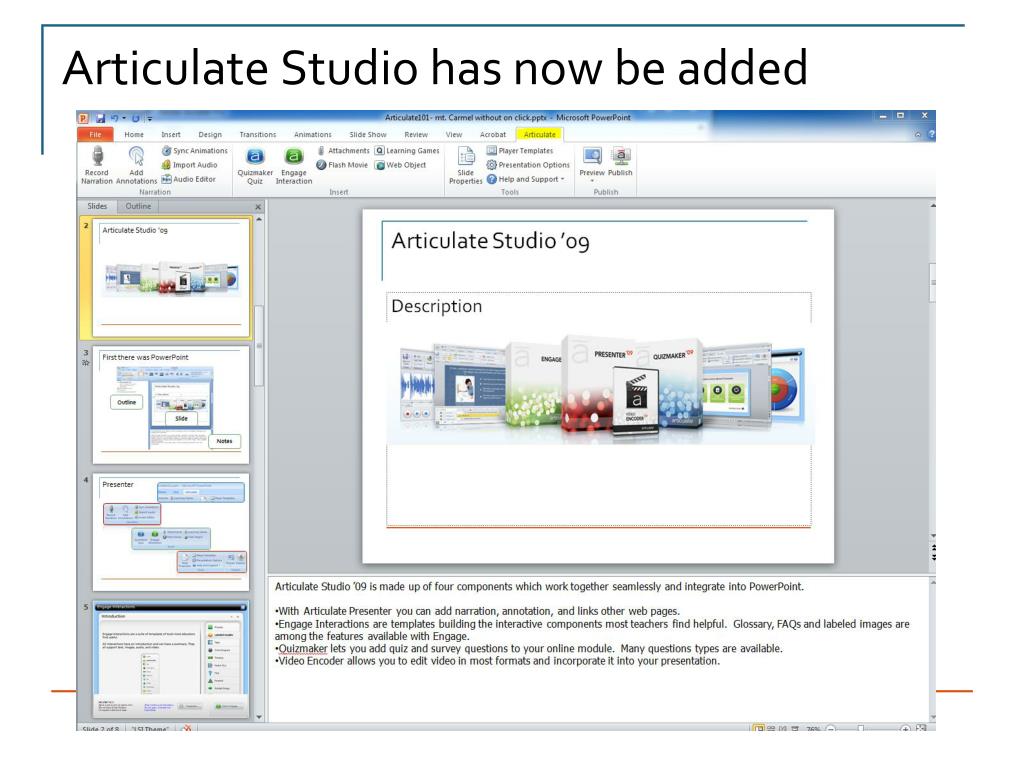The height and width of the screenshot is (768, 1024).
Task: Select the Add Annotations tool
Action: pos(136,165)
